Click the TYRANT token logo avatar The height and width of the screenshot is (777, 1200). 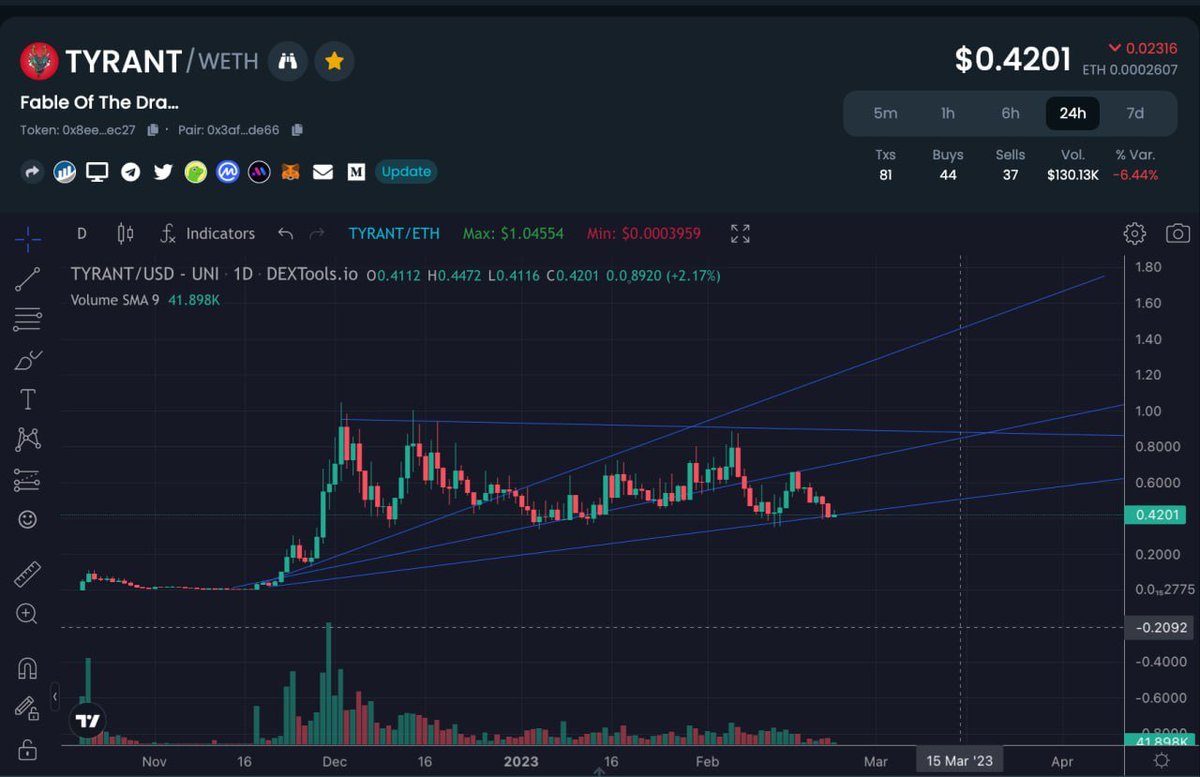click(39, 61)
